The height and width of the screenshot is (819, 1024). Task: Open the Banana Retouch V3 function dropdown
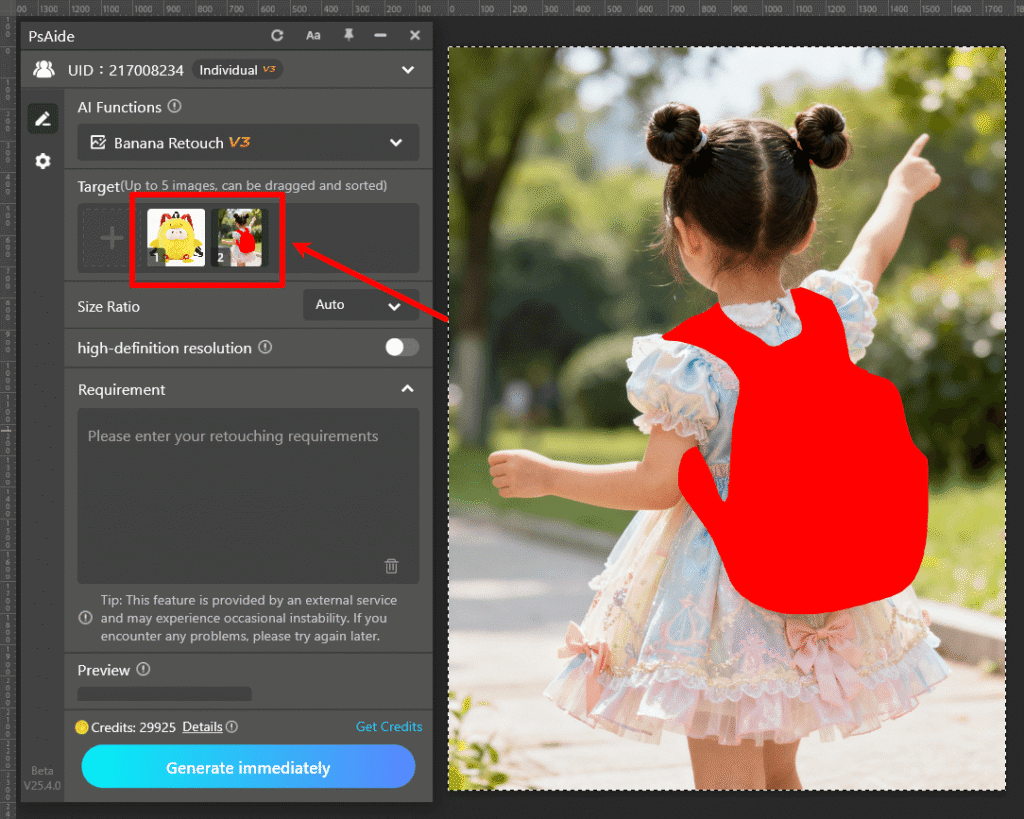point(395,142)
